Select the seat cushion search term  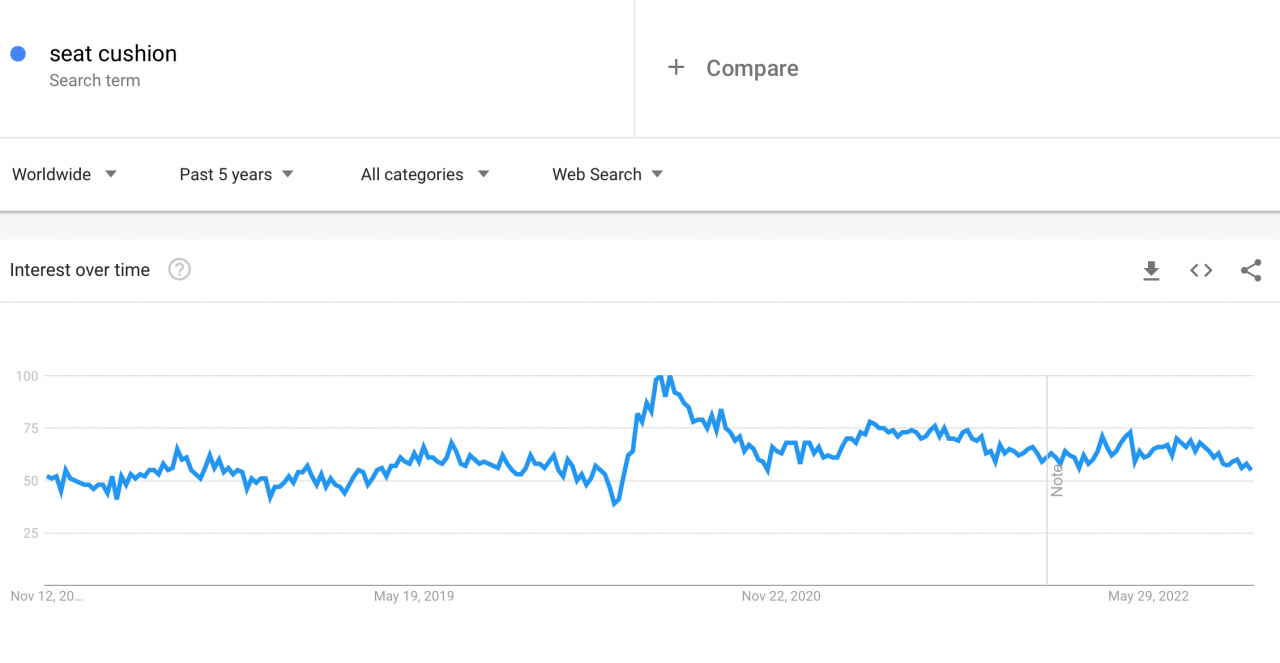click(113, 53)
